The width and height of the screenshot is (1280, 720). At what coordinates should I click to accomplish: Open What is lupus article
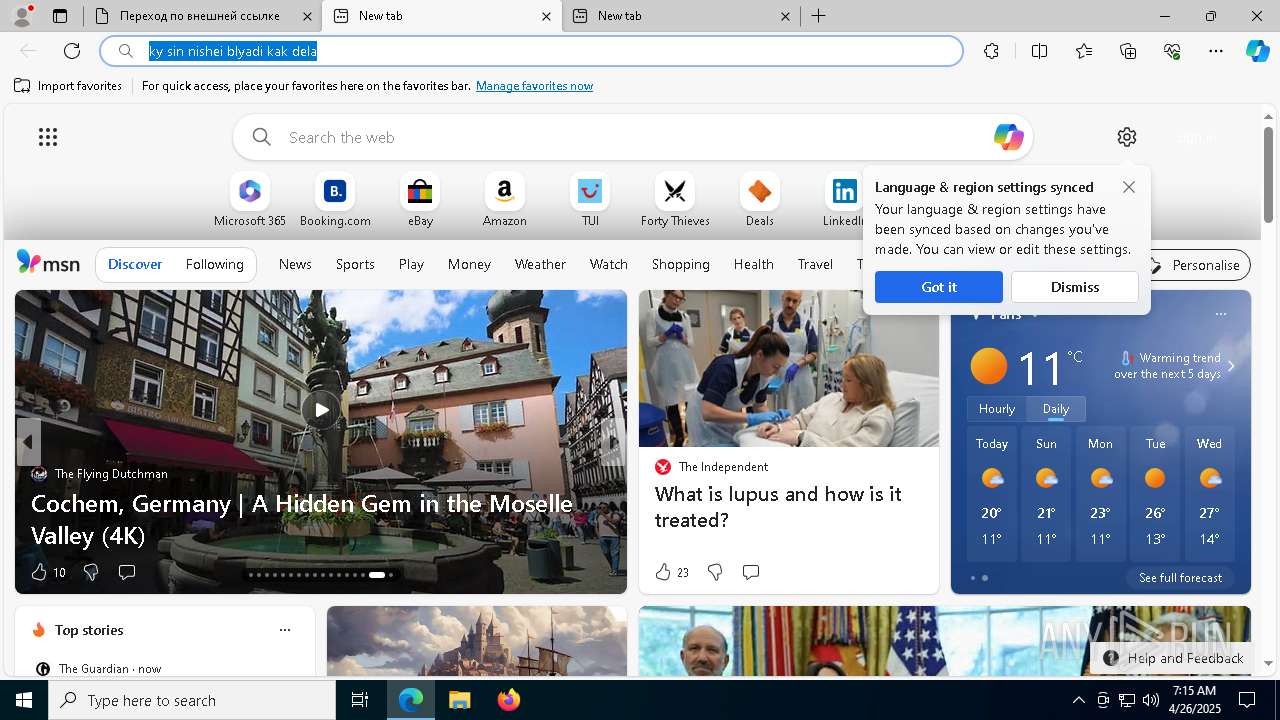(x=778, y=507)
